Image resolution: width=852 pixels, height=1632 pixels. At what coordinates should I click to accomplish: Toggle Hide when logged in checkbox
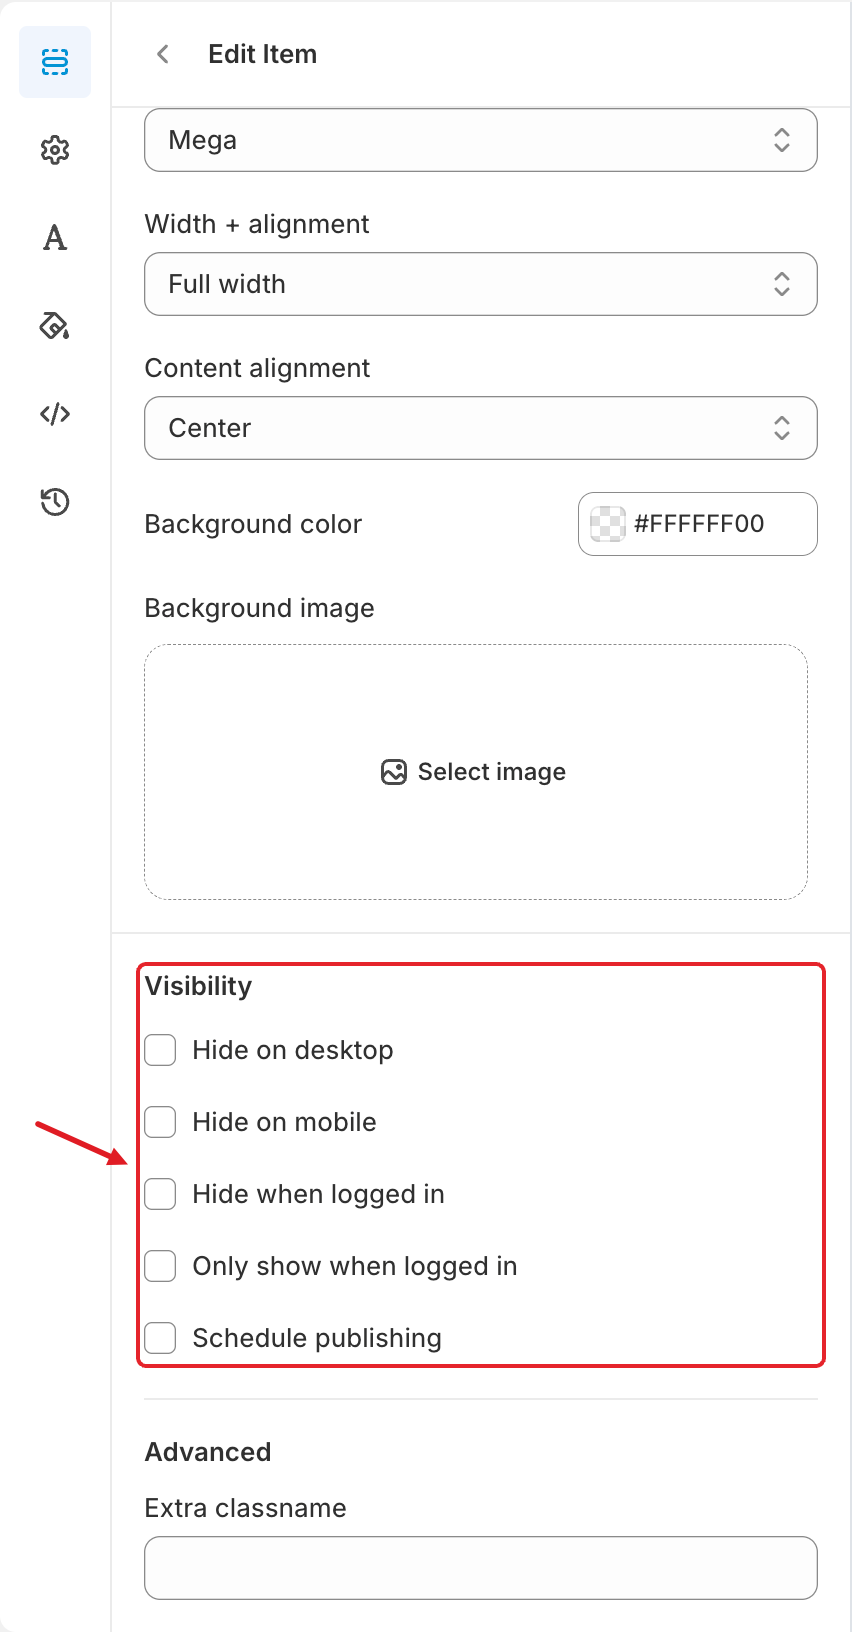point(160,1194)
